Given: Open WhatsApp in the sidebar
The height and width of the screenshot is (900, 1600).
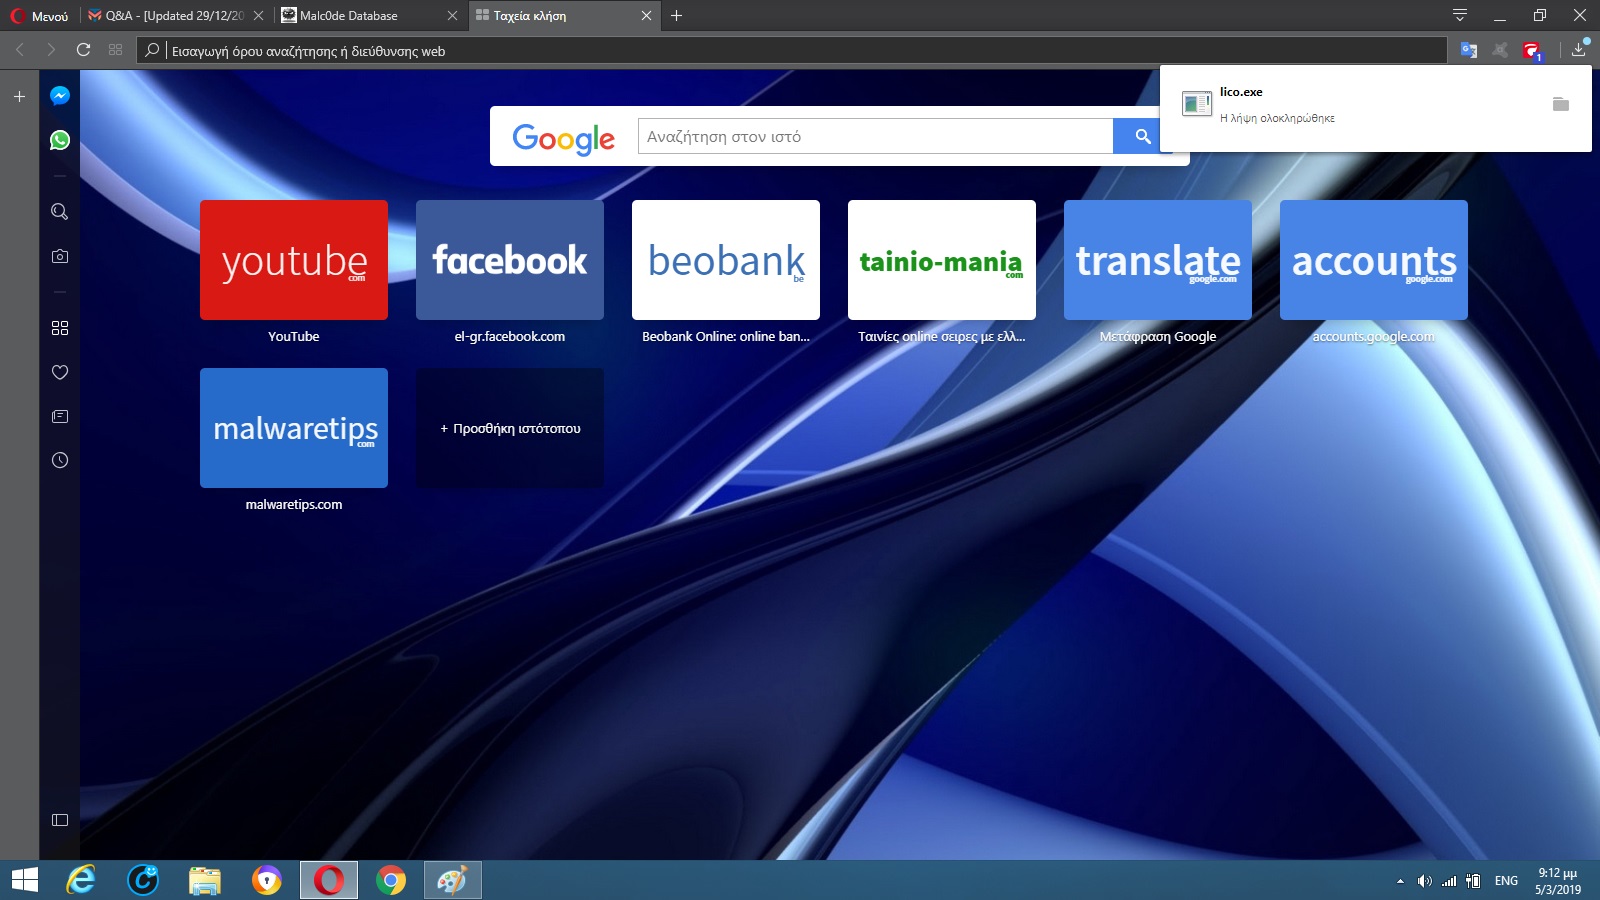Looking at the screenshot, I should pyautogui.click(x=60, y=140).
